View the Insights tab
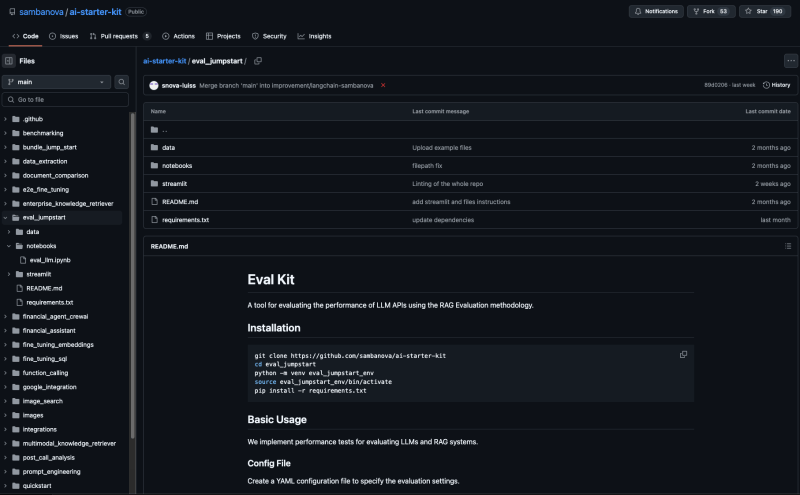 coord(314,36)
